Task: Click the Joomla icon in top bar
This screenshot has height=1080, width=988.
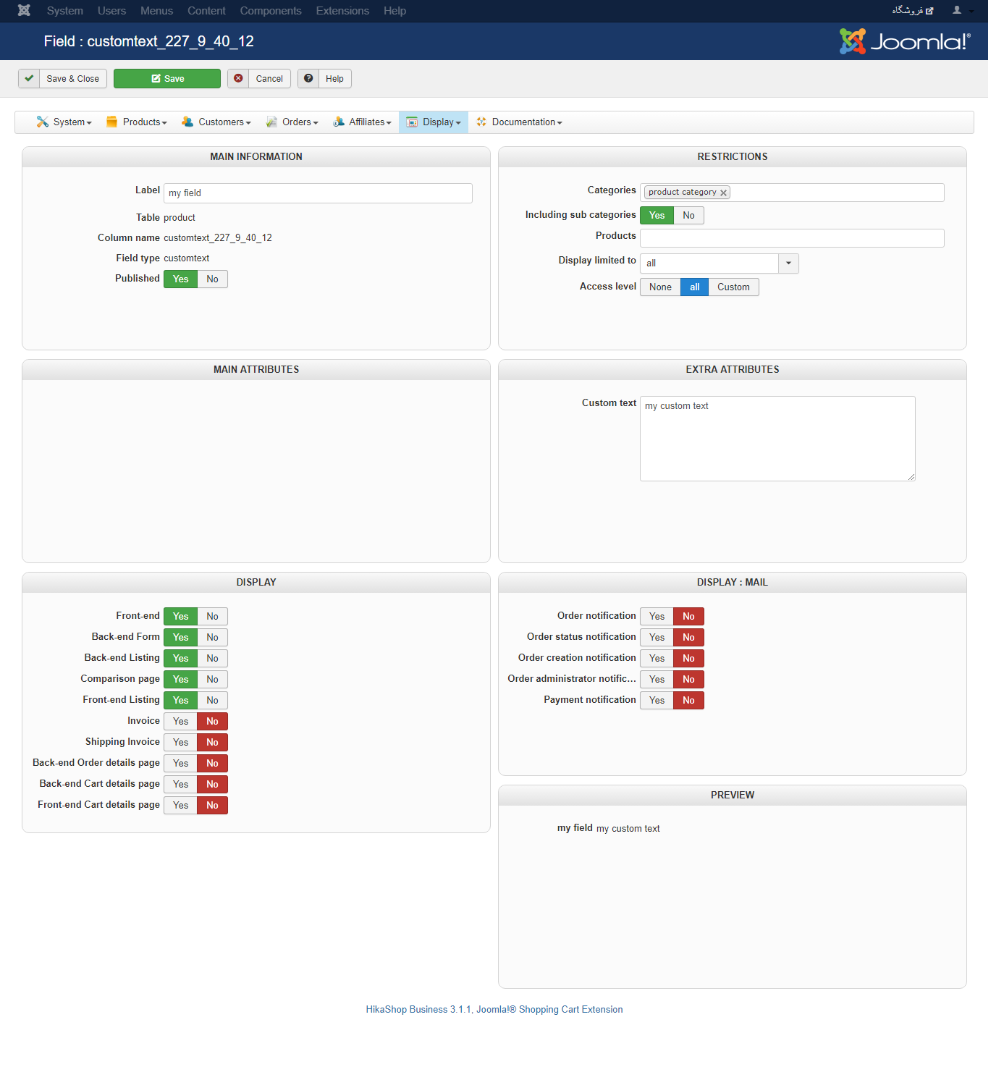Action: coord(24,10)
